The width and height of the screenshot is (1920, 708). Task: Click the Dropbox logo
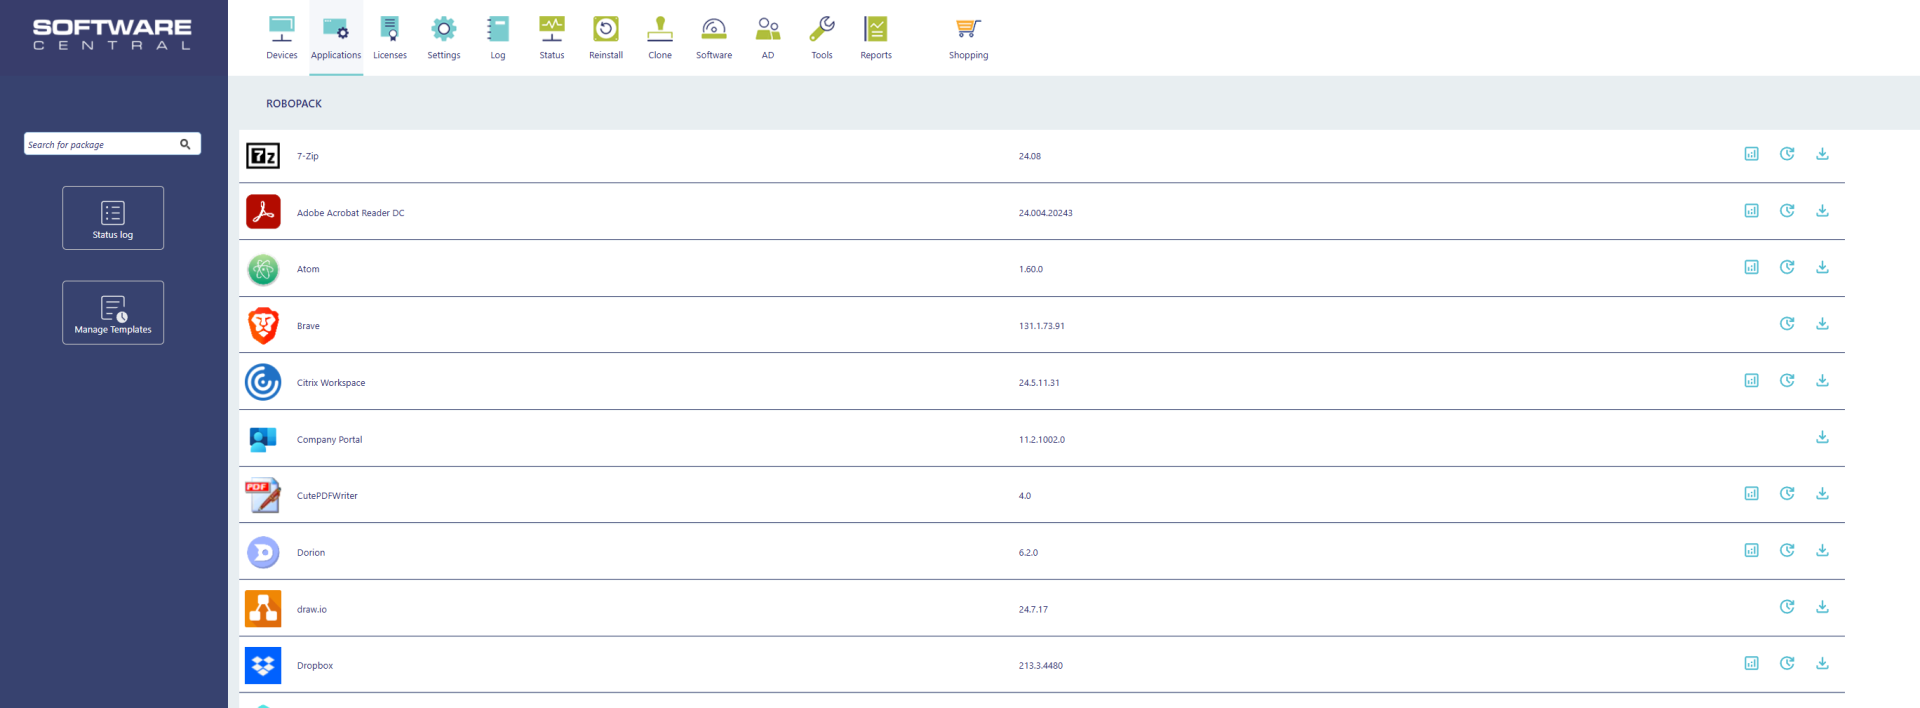[263, 665]
